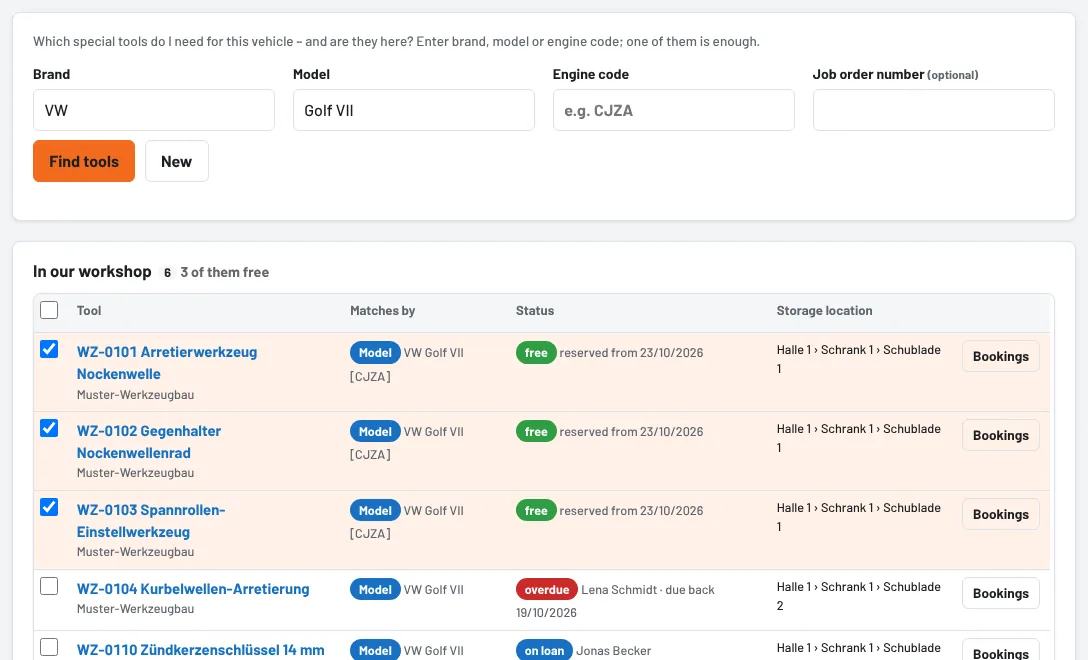Open Bookings for WZ-0103 row
This screenshot has height=660, width=1088.
coord(1001,514)
